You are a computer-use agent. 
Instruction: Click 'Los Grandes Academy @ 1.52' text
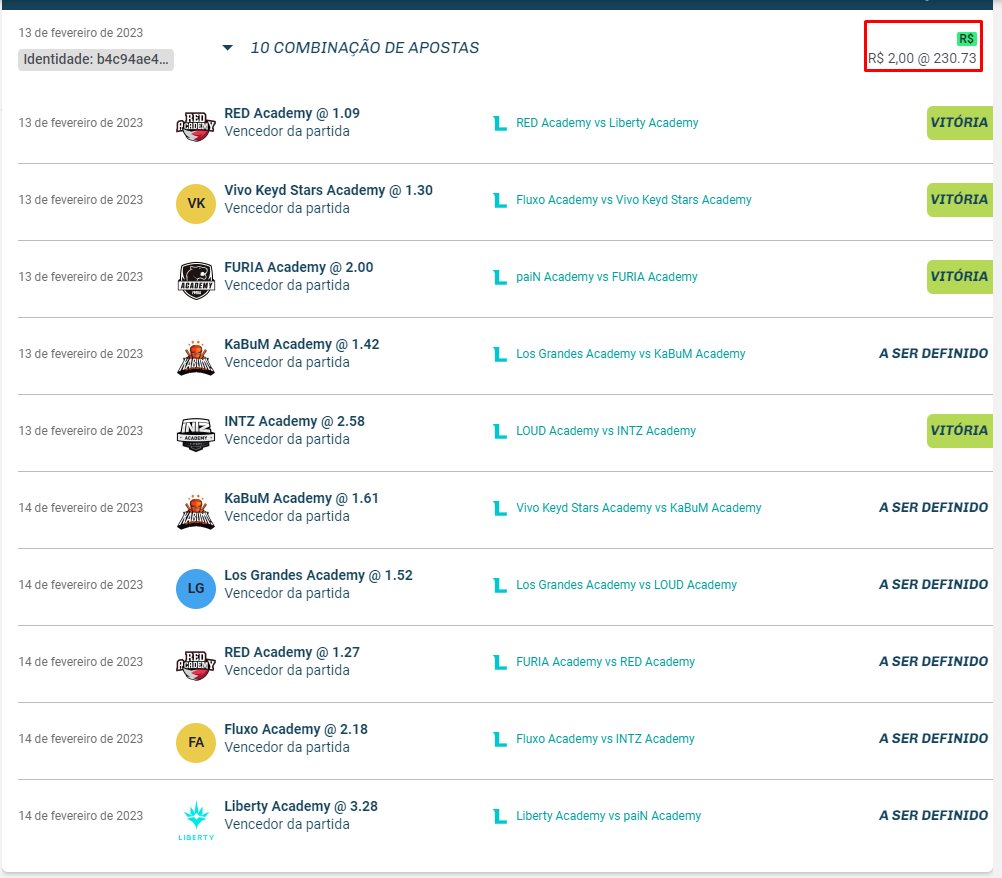(318, 575)
